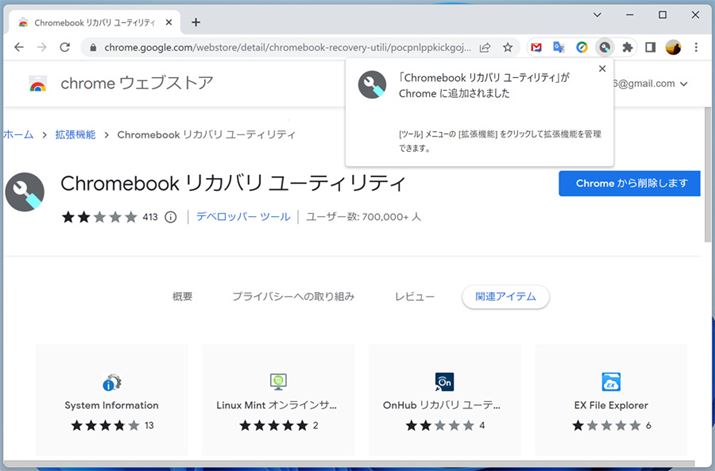This screenshot has height=471, width=715.
Task: Open the Google Translate extension icon
Action: pos(559,47)
